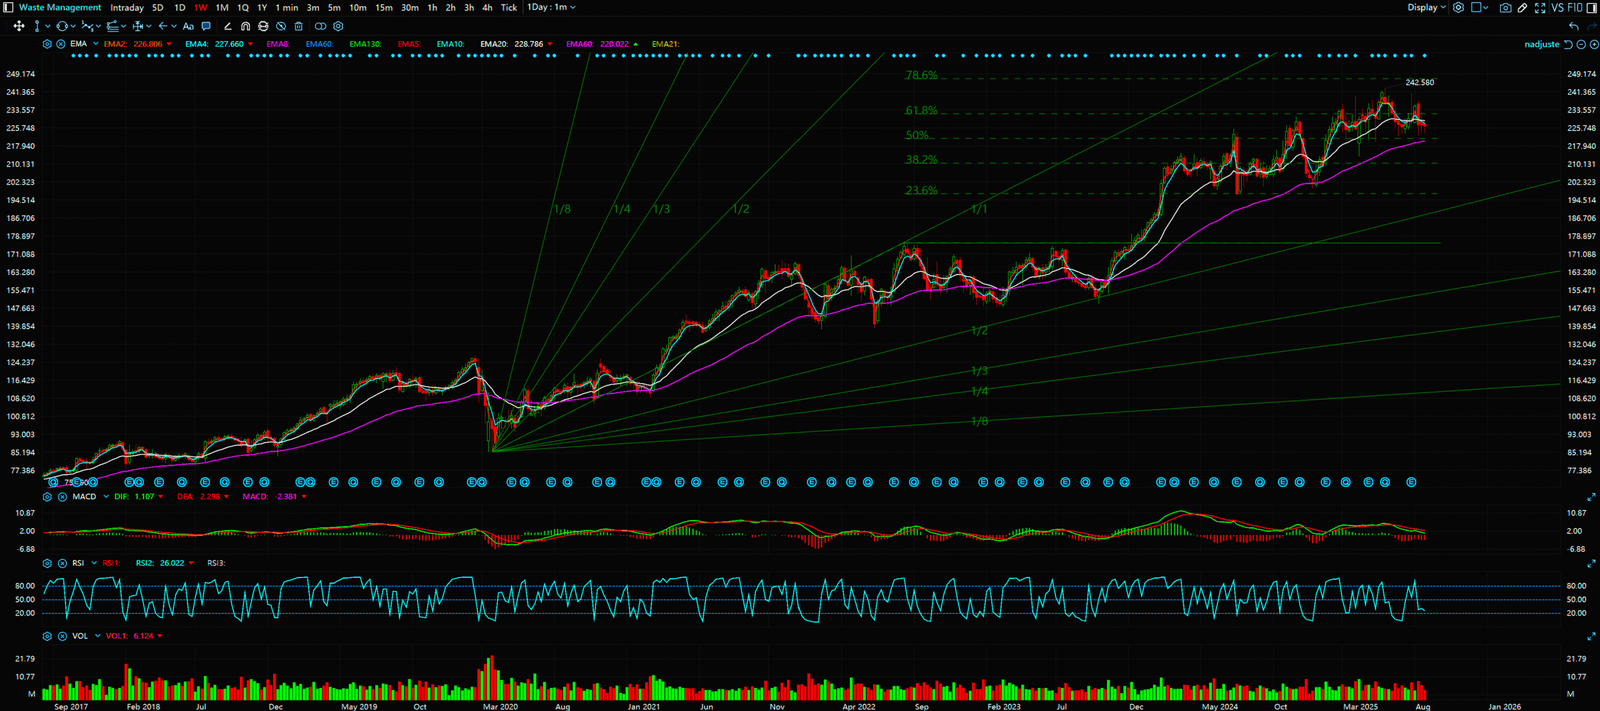Image resolution: width=1600 pixels, height=711 pixels.
Task: Toggle hide-all-drawings eye-slash icon
Action: (x=281, y=26)
